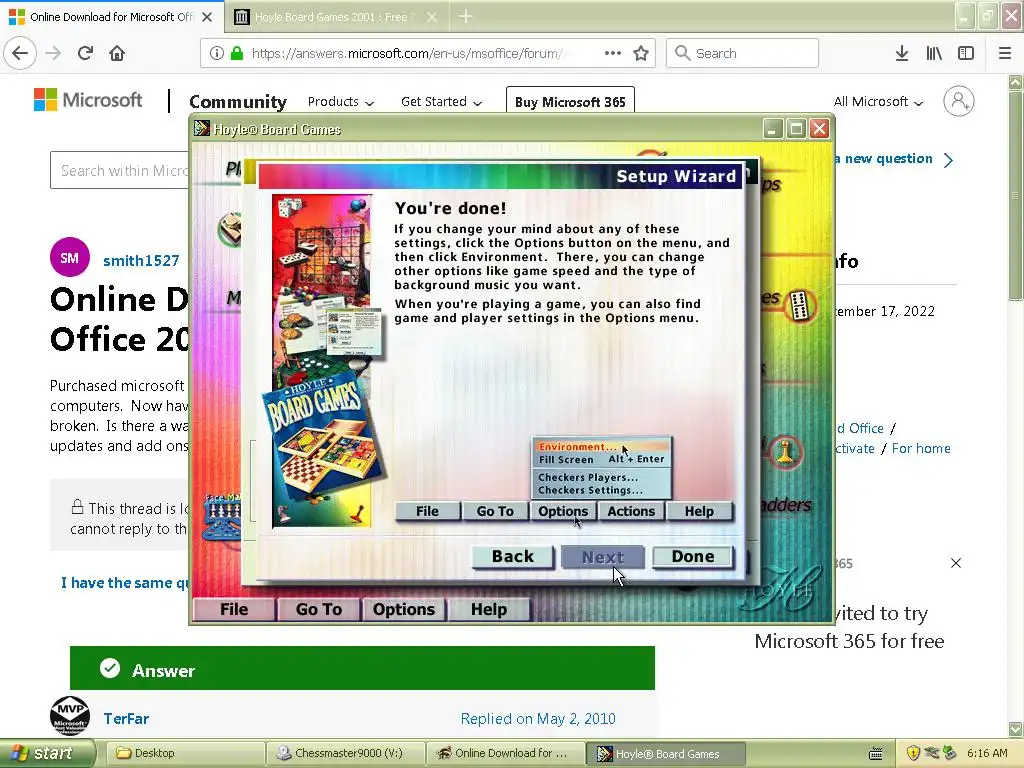The width and height of the screenshot is (1024, 768).
Task: Click the dominoes game icon in Hoyle window
Action: pyautogui.click(x=799, y=306)
